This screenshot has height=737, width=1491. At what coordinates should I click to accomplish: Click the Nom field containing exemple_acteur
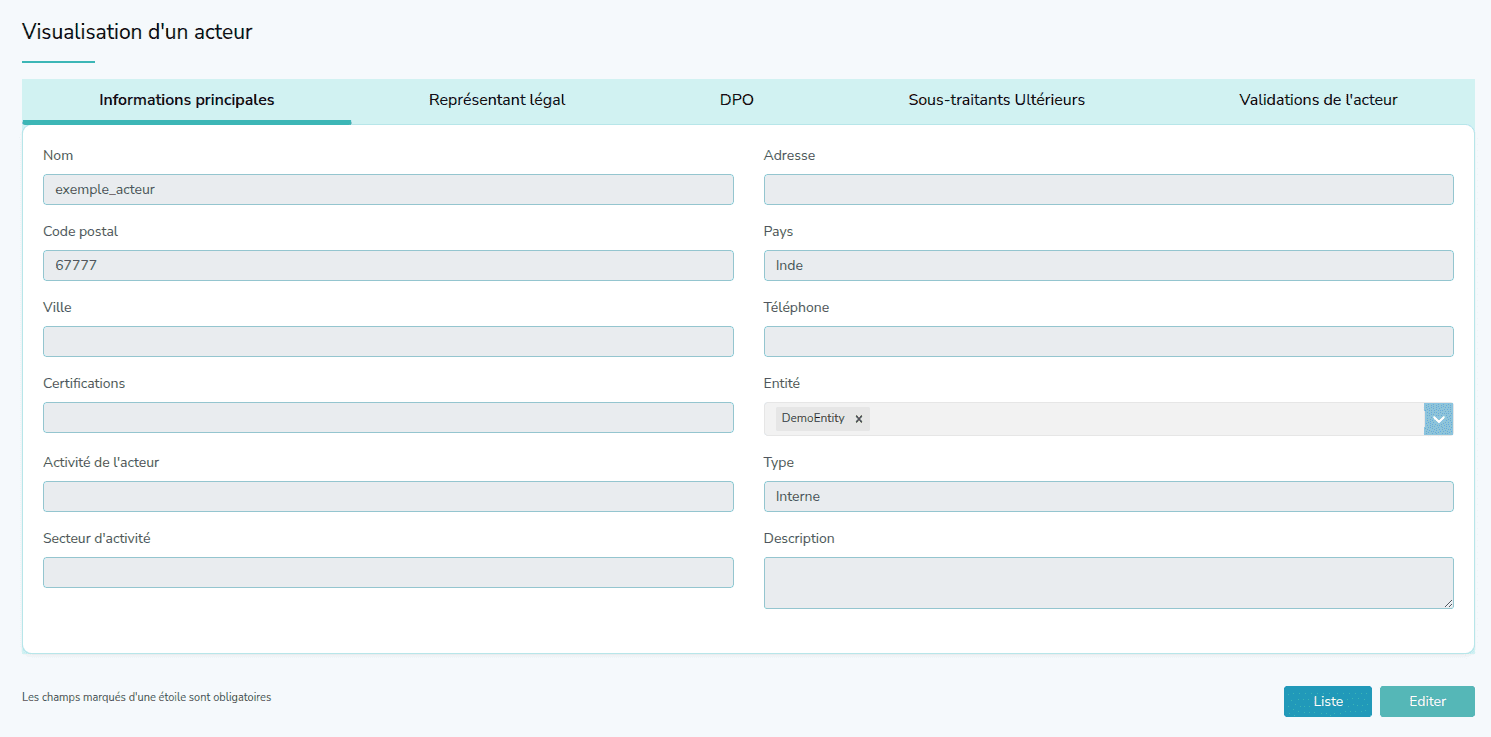(388, 190)
